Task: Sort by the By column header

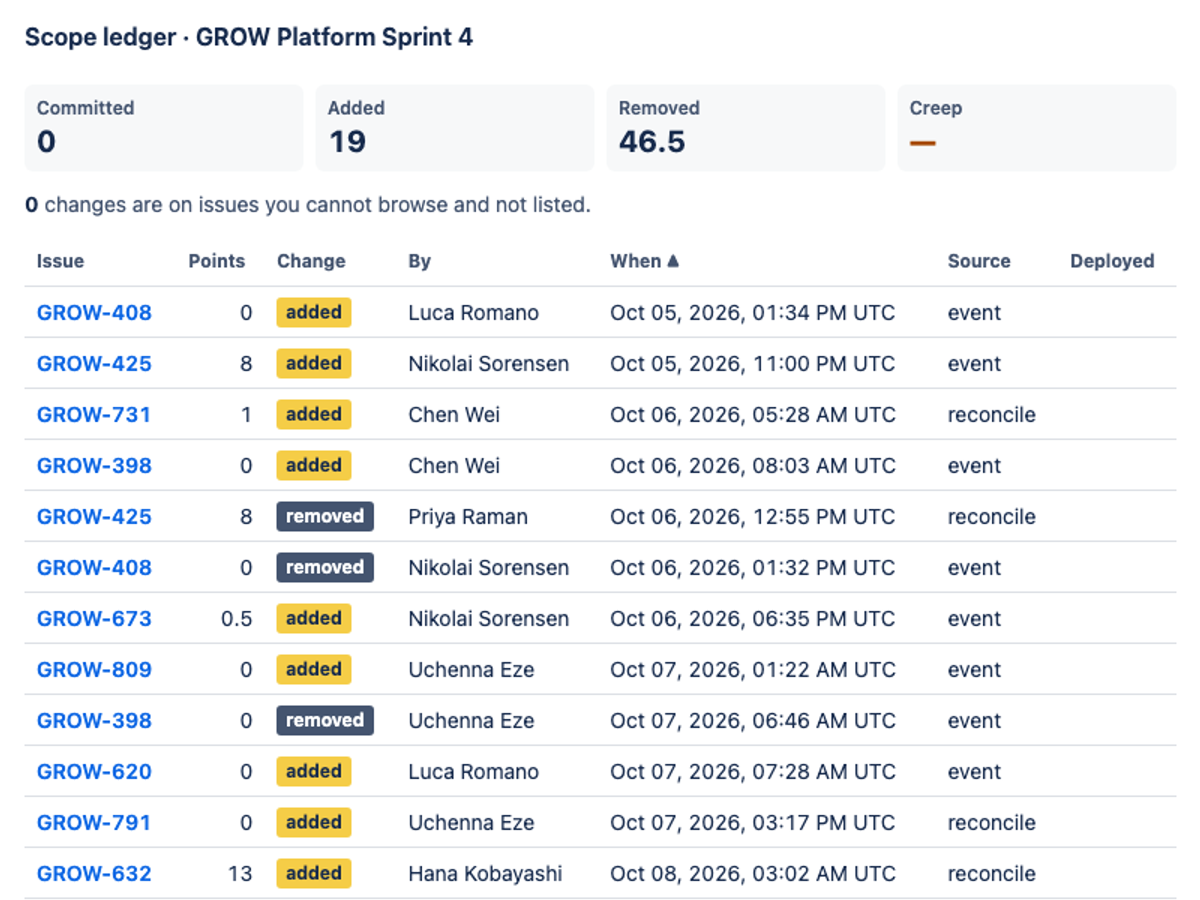Action: pyautogui.click(x=419, y=261)
